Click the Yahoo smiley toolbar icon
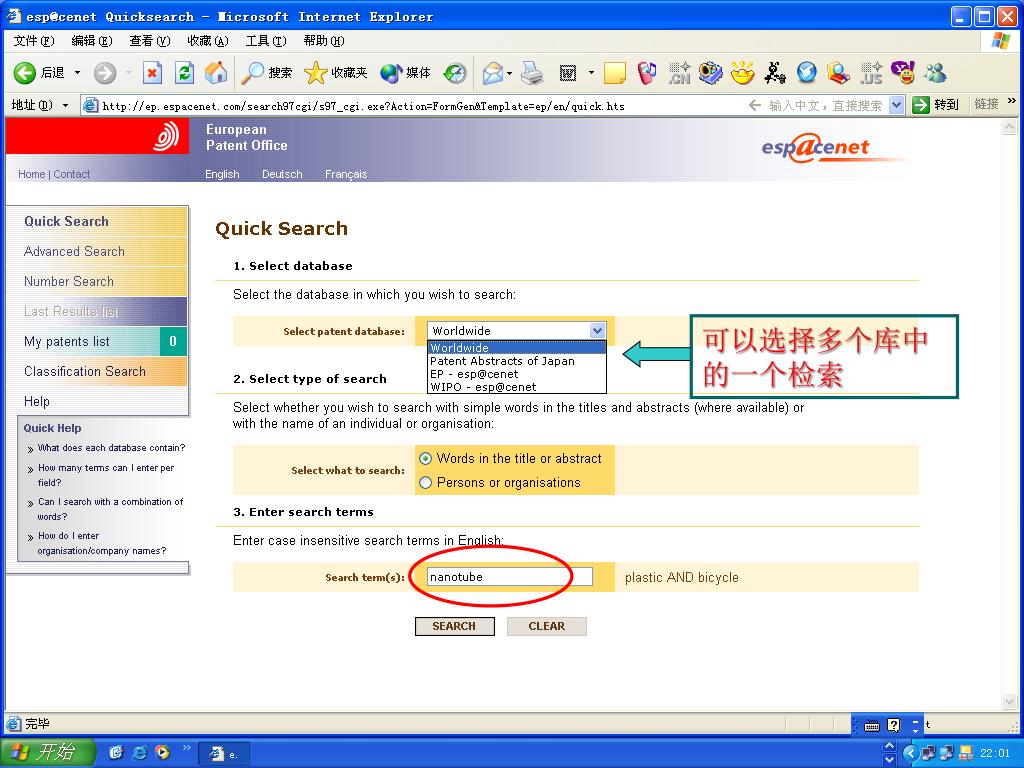This screenshot has width=1024, height=768. pos(903,73)
